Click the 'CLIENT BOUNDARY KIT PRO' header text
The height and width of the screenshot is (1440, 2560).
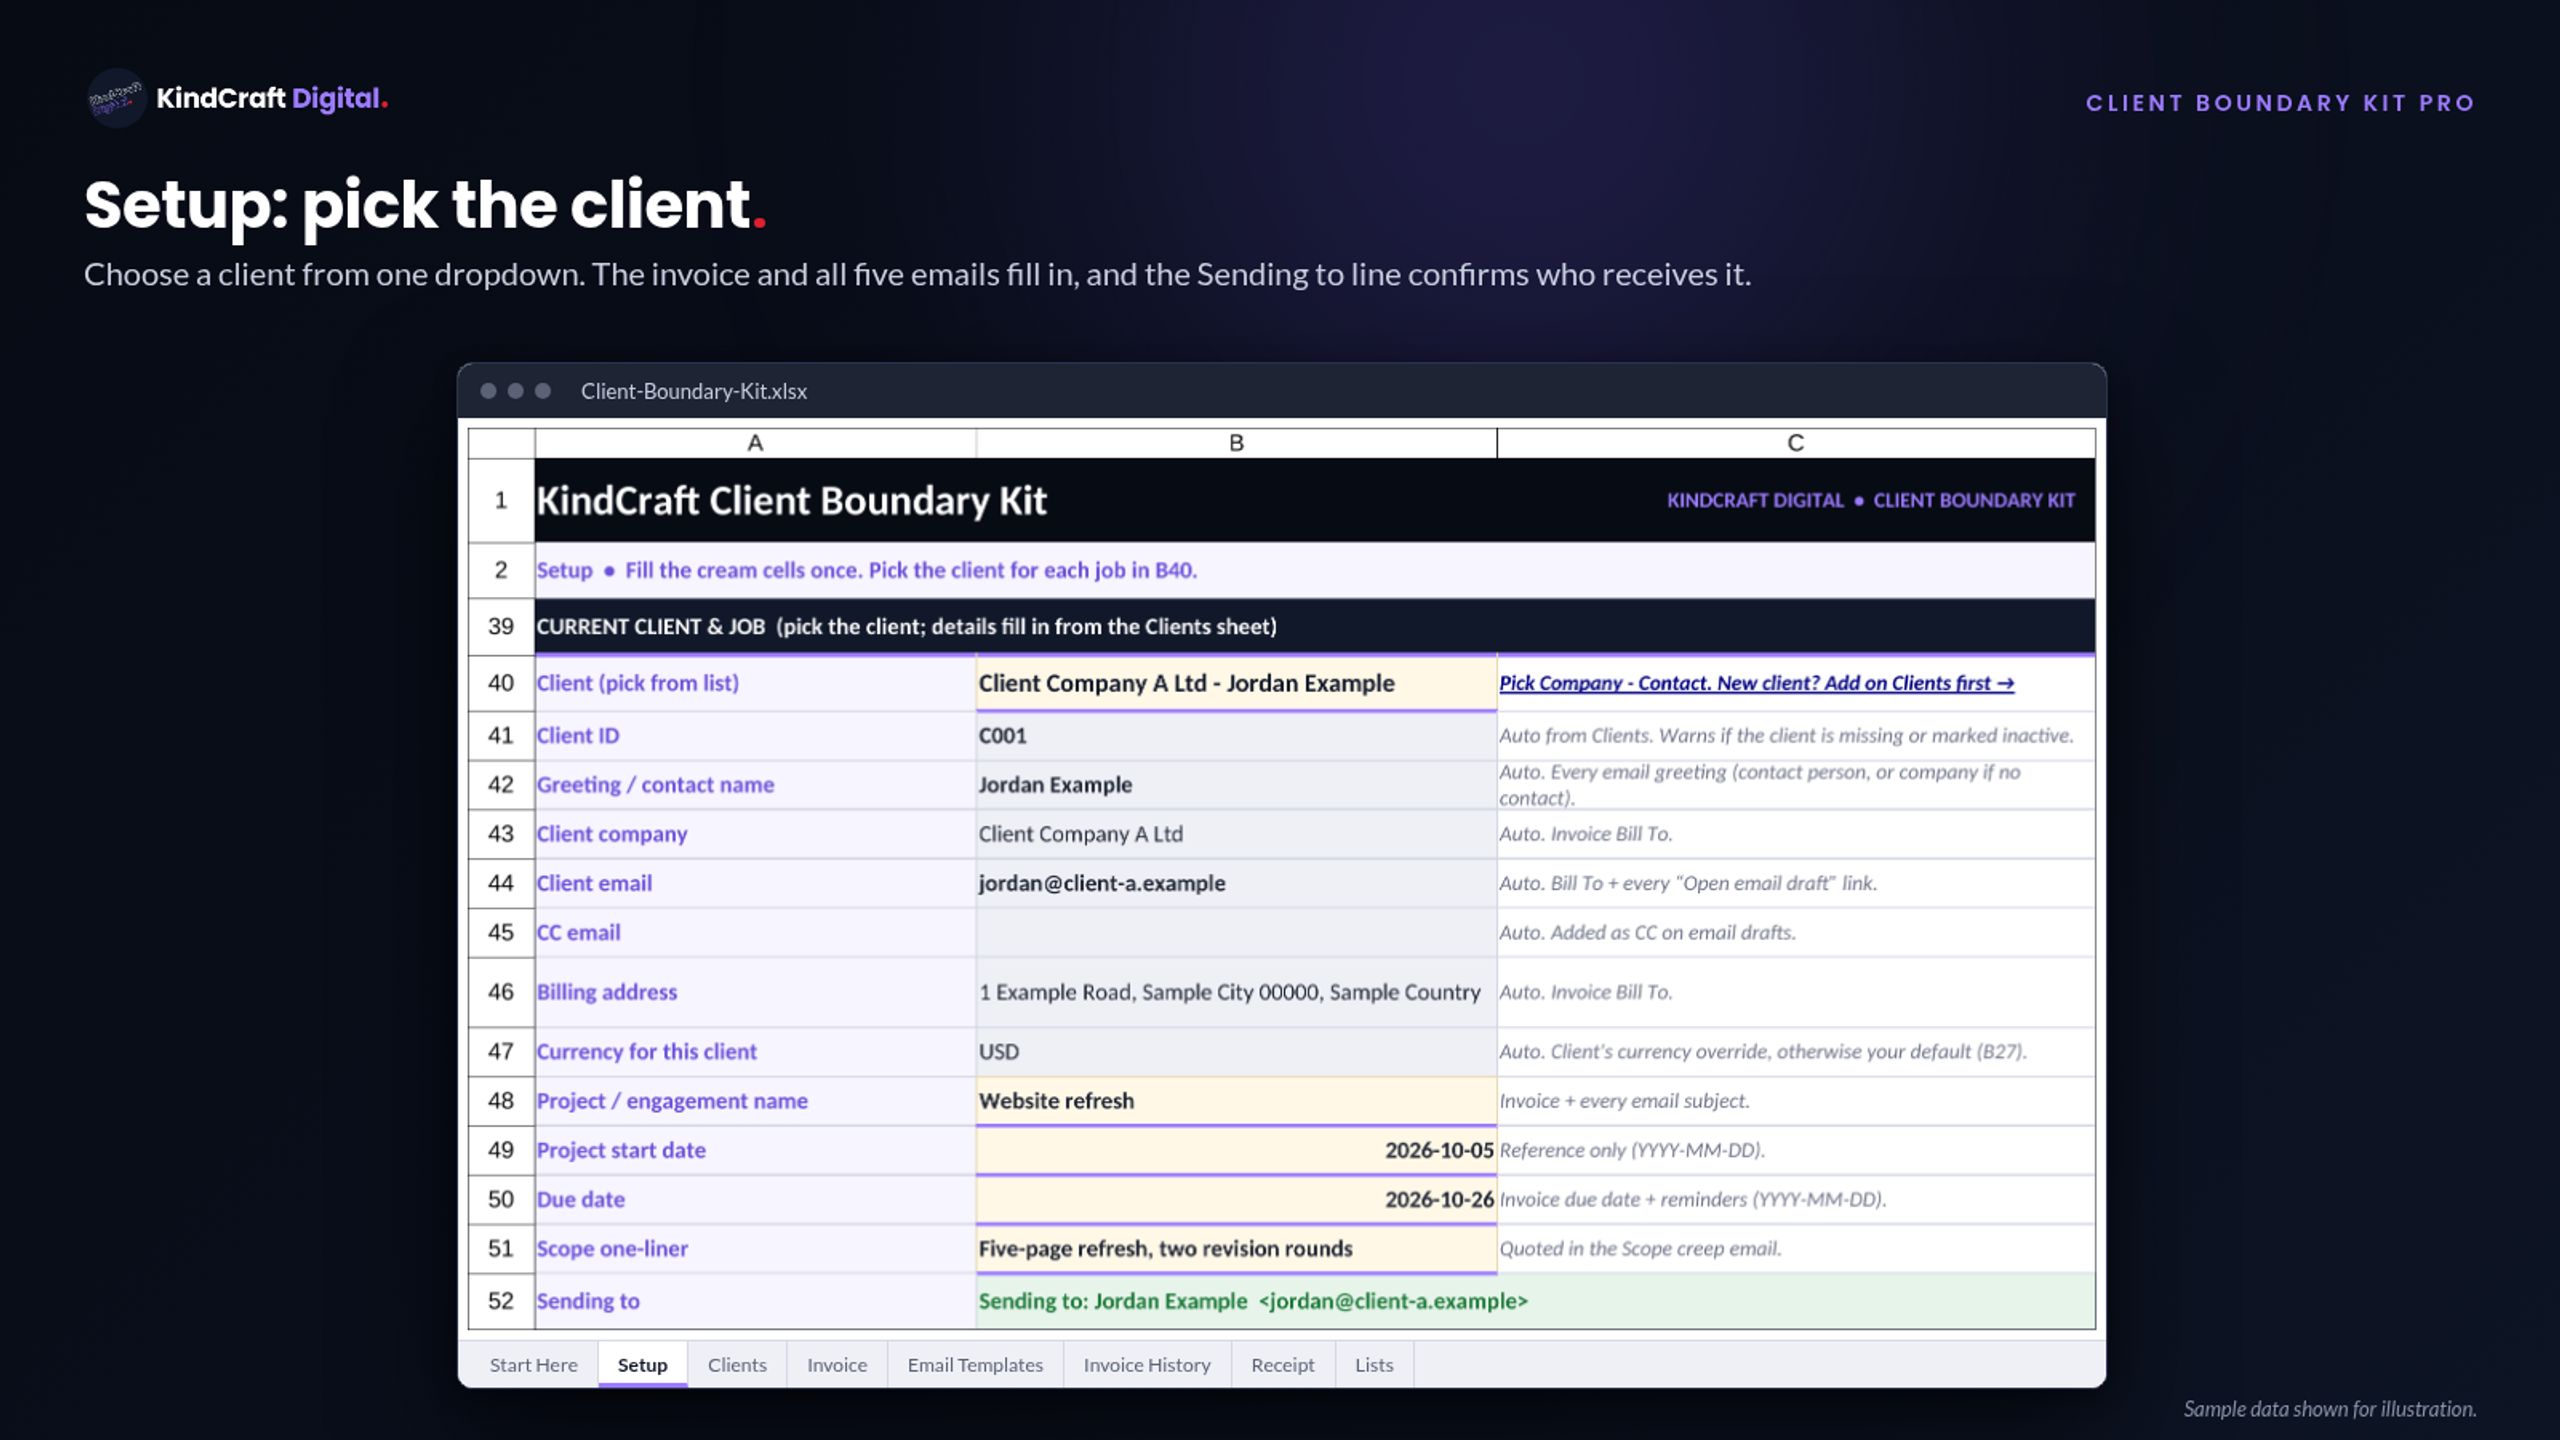(x=2280, y=103)
